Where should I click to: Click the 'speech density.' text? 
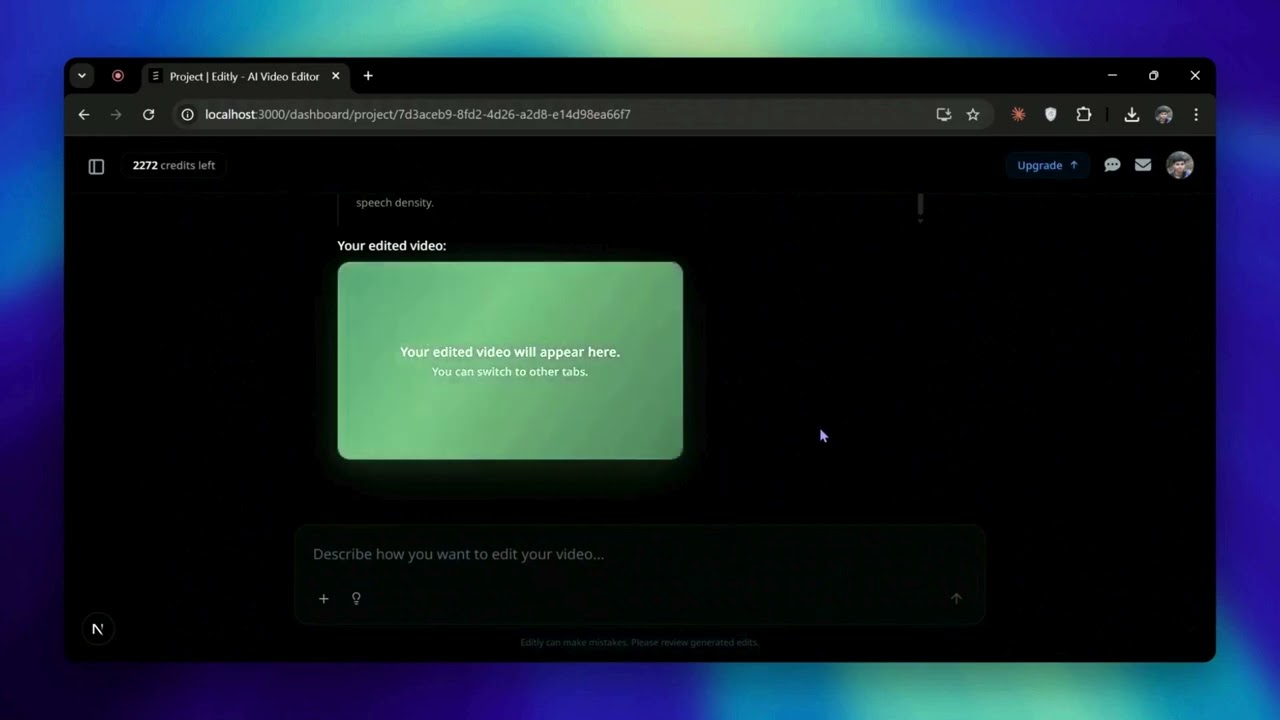tap(395, 202)
